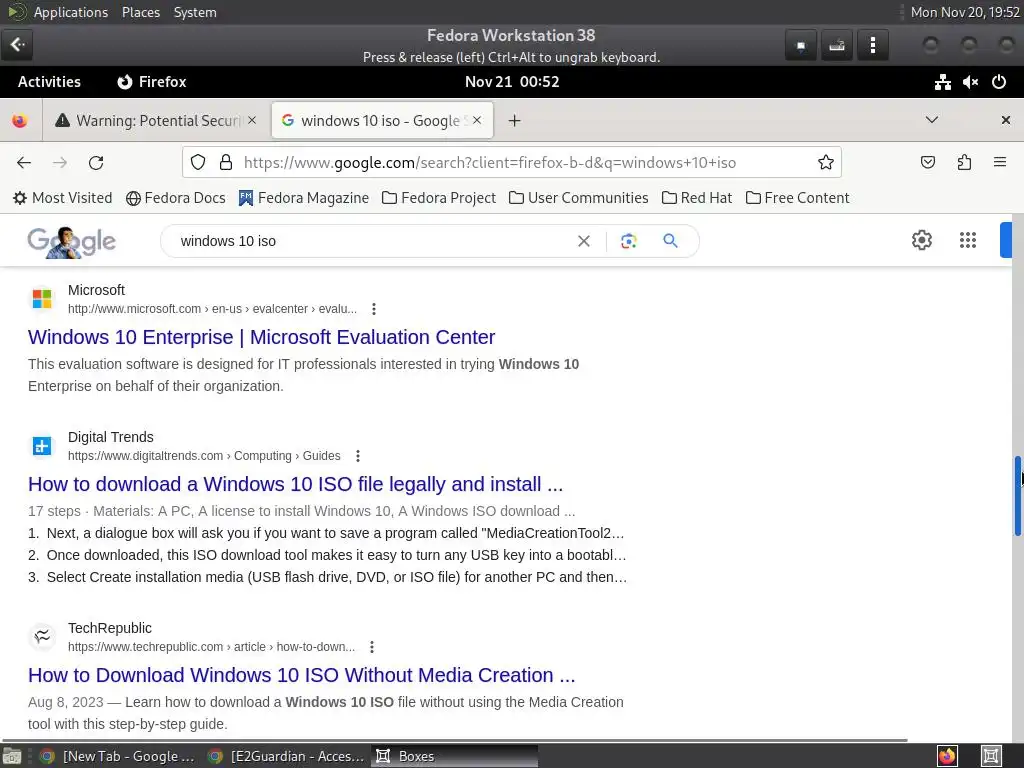Open more options for TechRepublic result

pyautogui.click(x=372, y=647)
